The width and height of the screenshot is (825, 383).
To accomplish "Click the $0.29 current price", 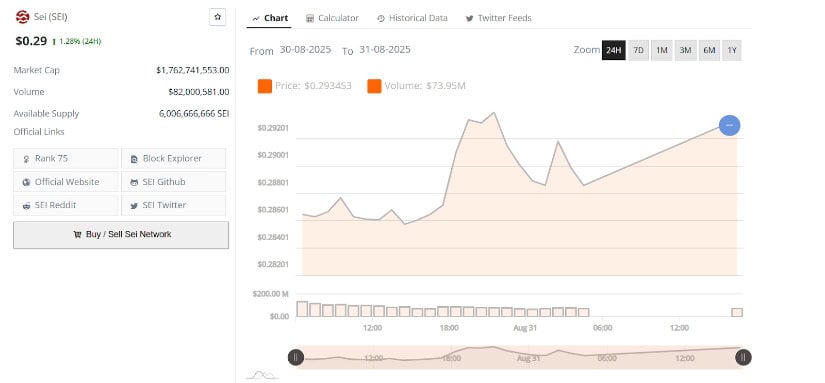I will coord(31,41).
